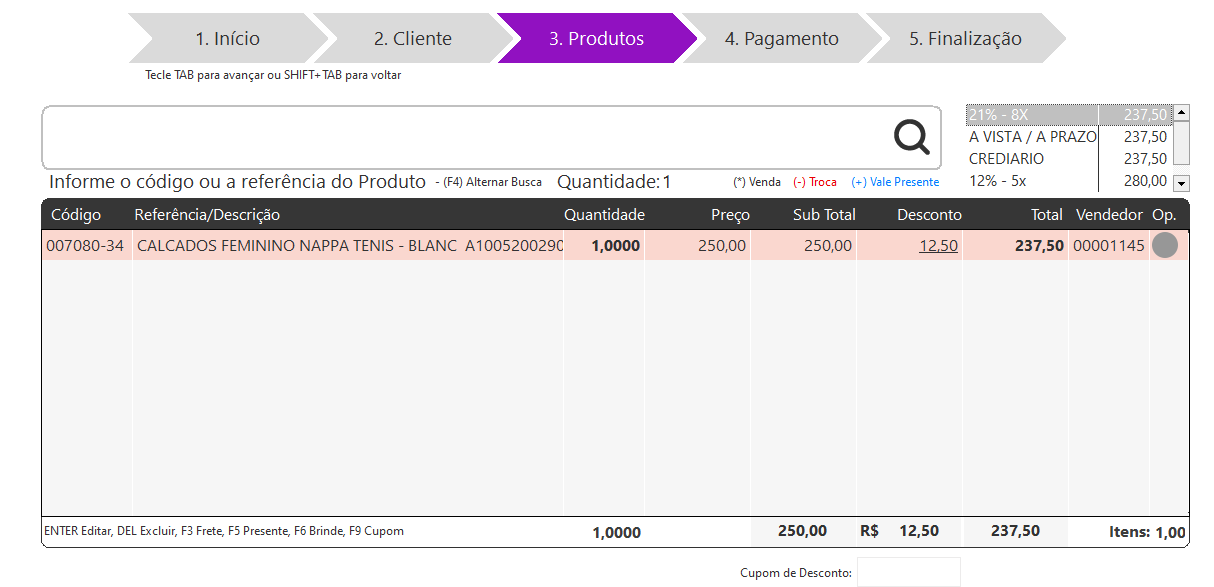Viewport: 1214px width, 587px height.
Task: Open step 4. Pagamento
Action: coord(781,39)
